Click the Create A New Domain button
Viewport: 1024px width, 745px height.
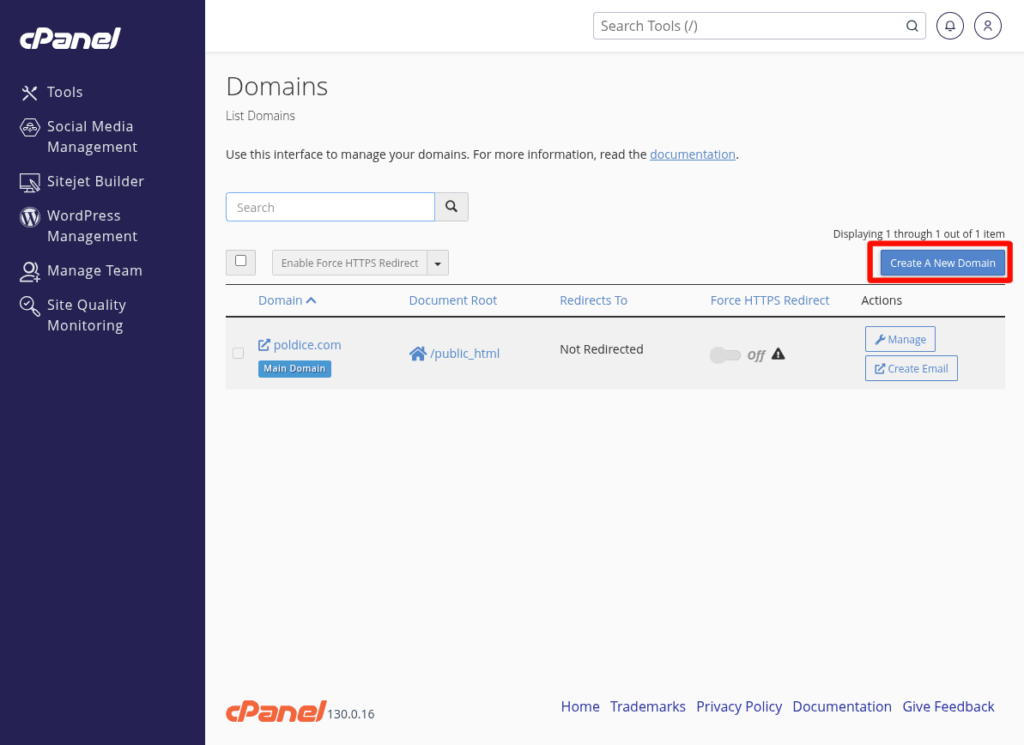coord(942,263)
